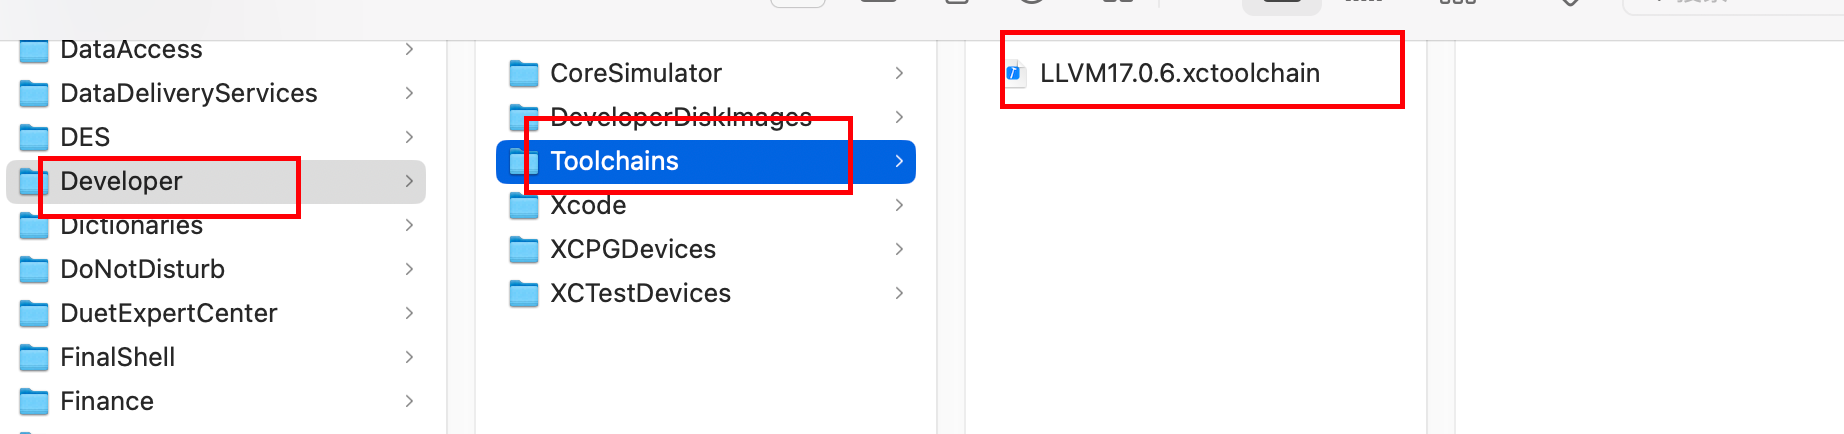This screenshot has height=434, width=1844.
Task: Click the FinalShell folder icon
Action: (x=34, y=357)
